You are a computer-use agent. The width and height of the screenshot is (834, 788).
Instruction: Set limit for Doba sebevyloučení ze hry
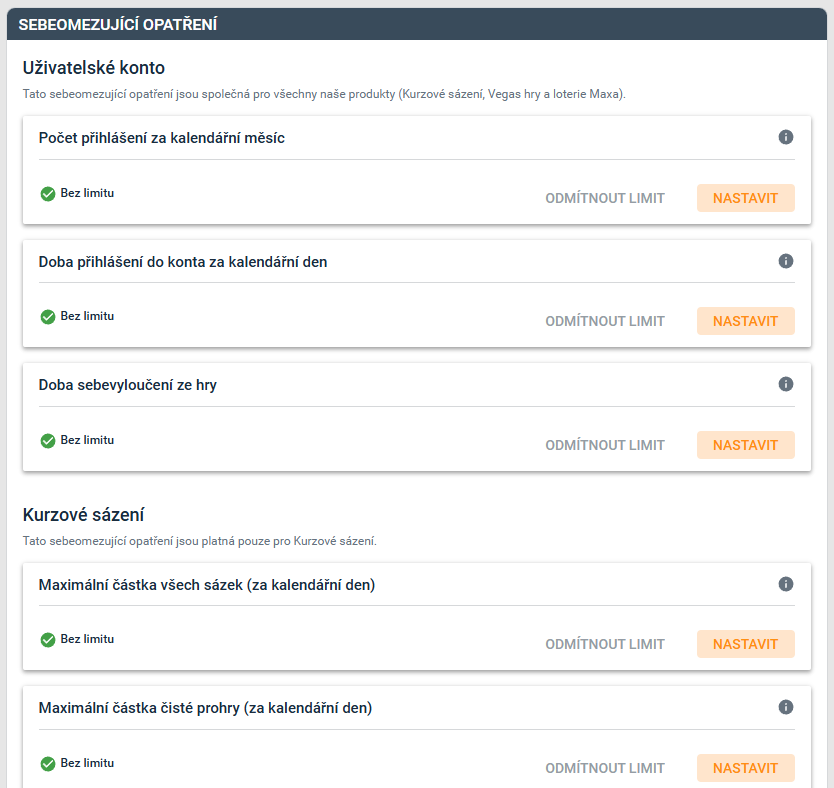(x=745, y=445)
